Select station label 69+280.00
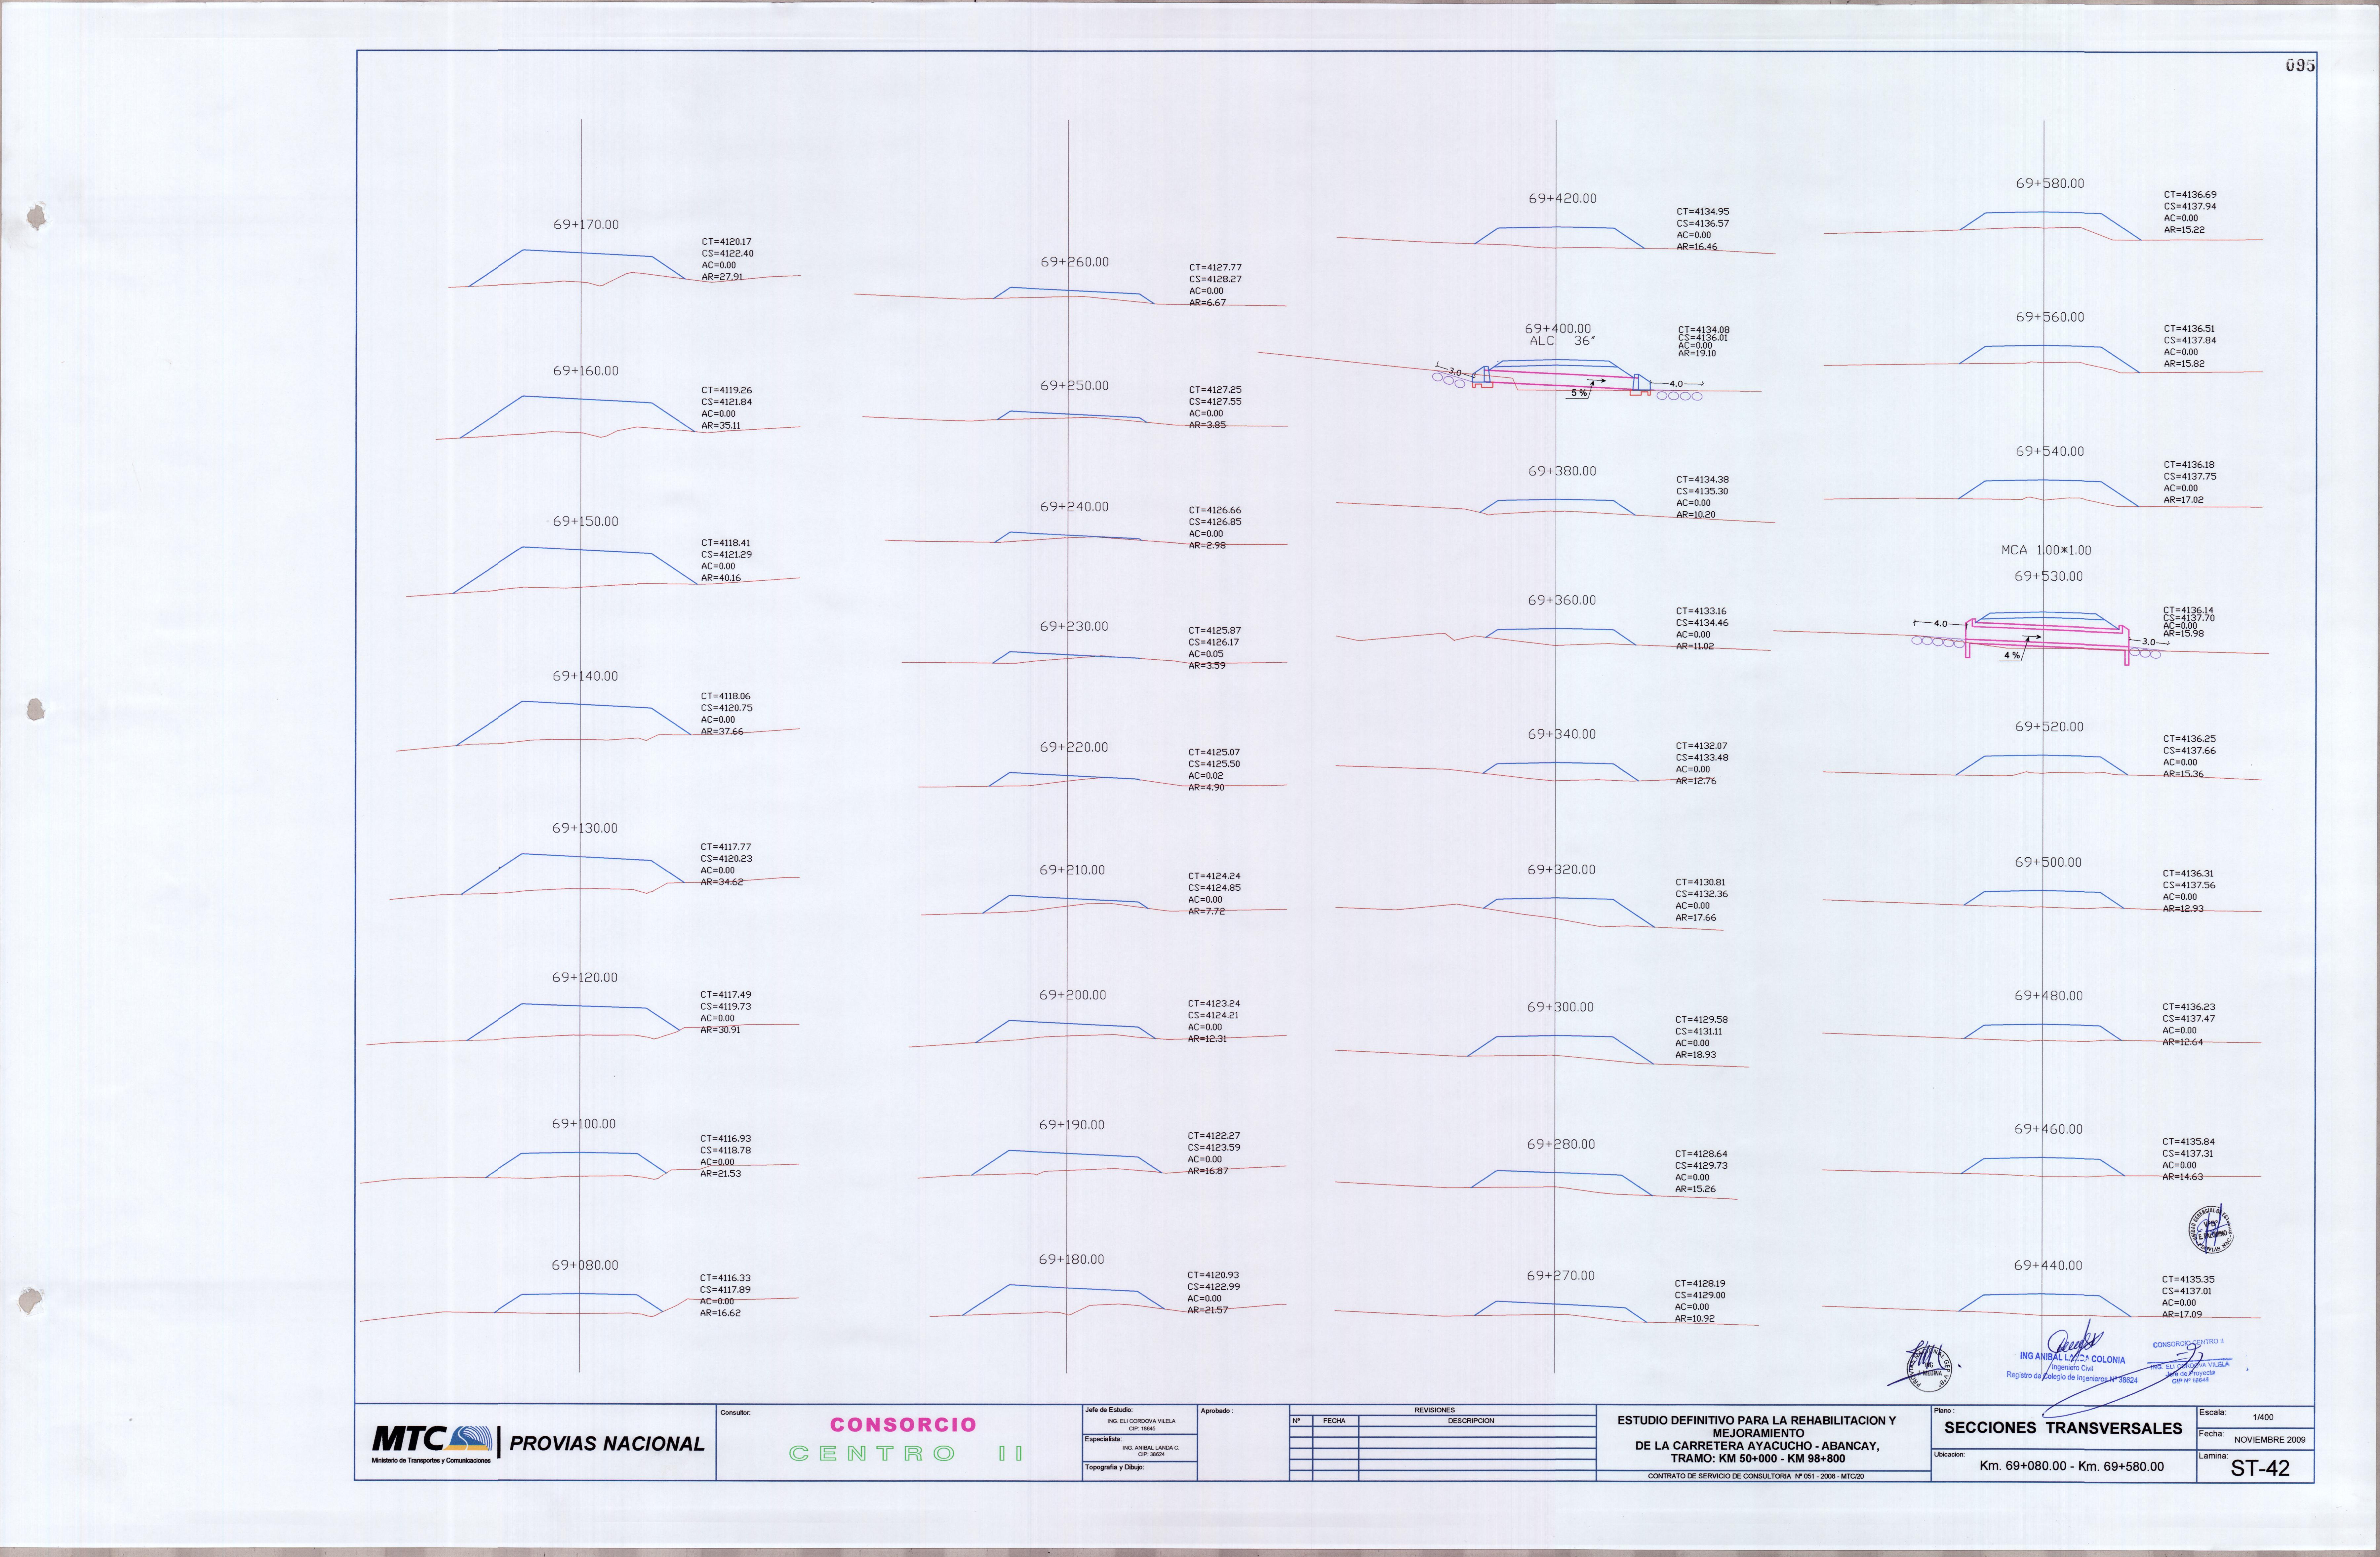2380x1557 pixels. pyautogui.click(x=1561, y=1145)
